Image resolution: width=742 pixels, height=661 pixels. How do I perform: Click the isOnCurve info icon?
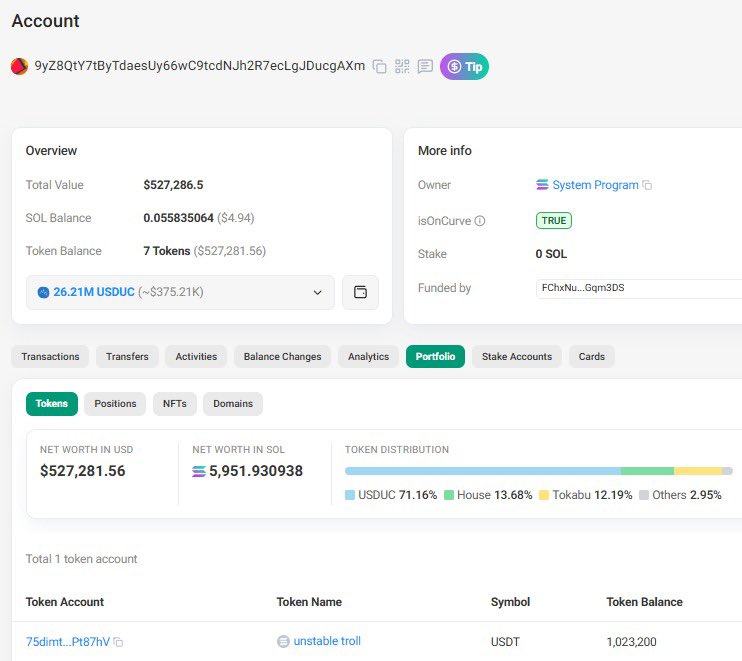480,221
